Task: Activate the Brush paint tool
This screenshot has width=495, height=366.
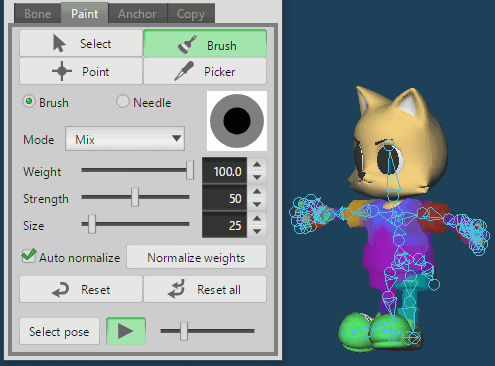Action: [205, 43]
